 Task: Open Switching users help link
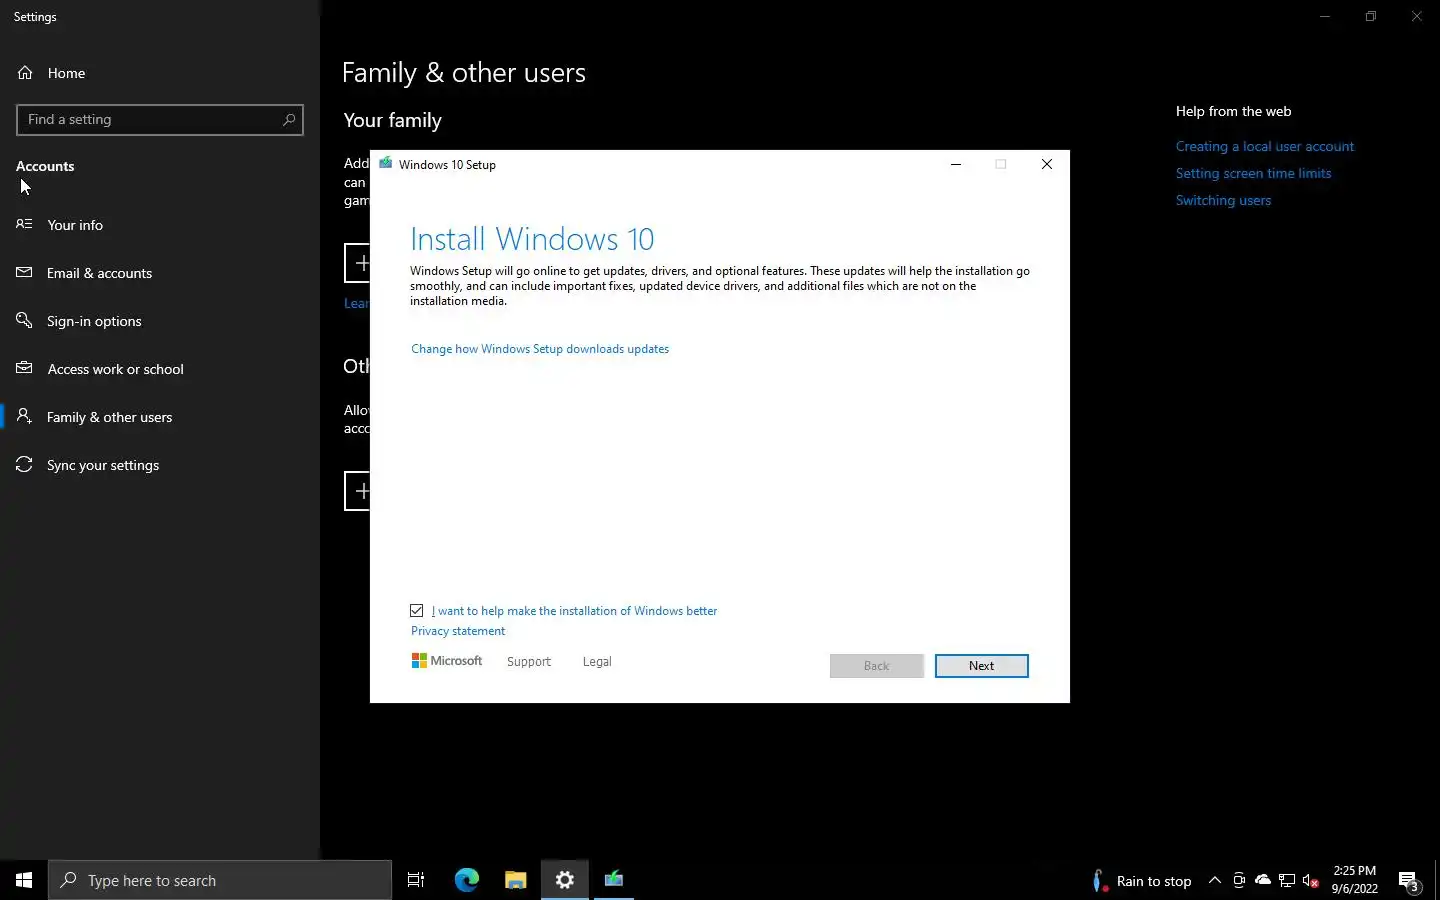click(x=1224, y=200)
